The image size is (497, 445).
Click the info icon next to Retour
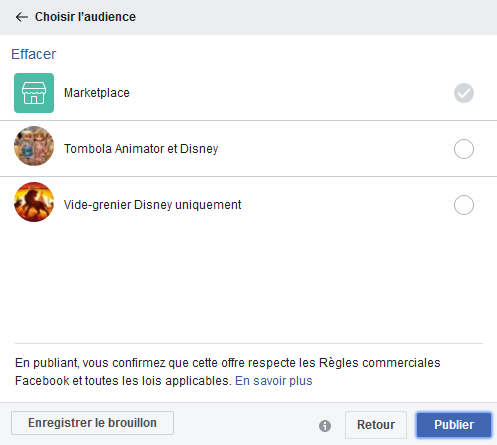[x=325, y=426]
